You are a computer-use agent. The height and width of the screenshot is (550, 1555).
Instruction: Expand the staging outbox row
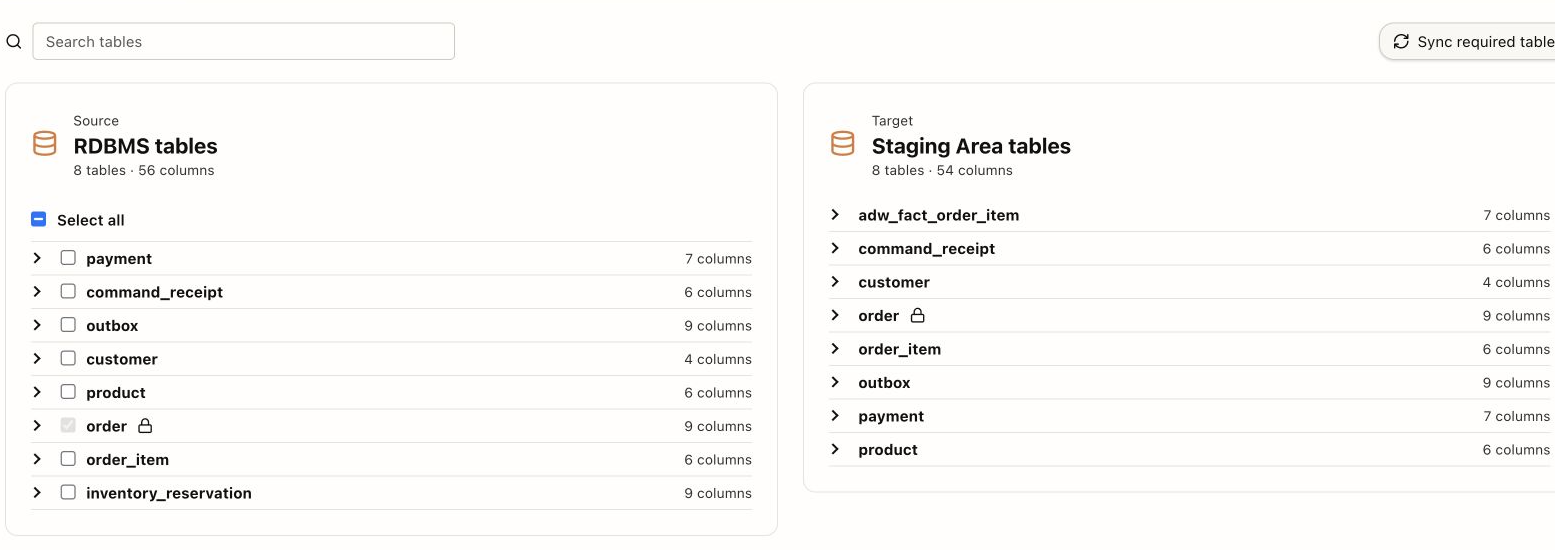point(835,382)
